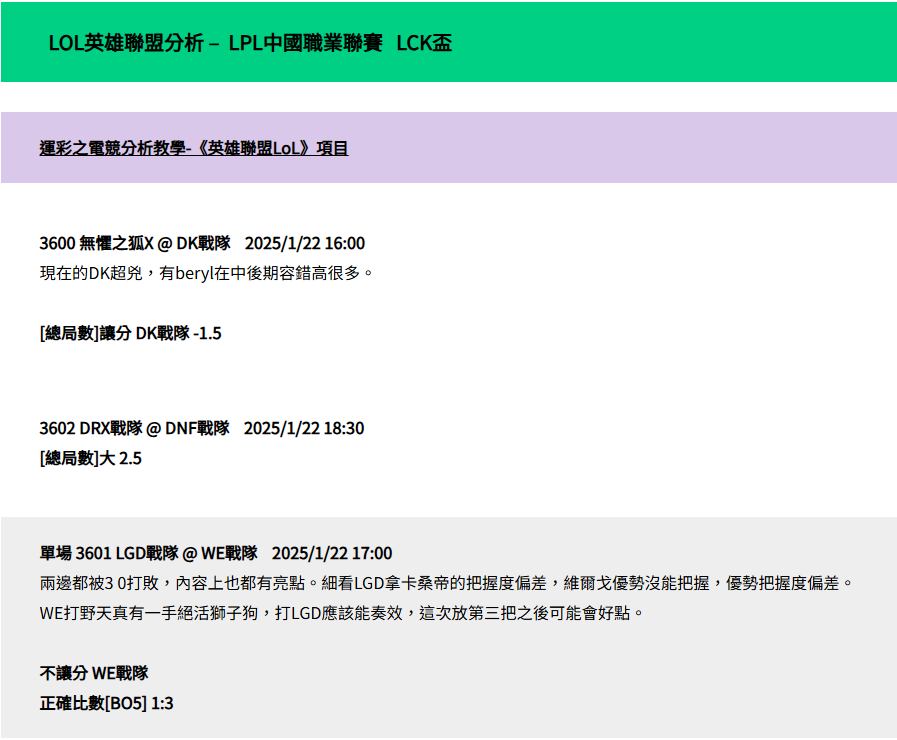Select the 正確比數[BO5] 1:3 prediction
Image resolution: width=897 pixels, height=740 pixels.
click(106, 703)
